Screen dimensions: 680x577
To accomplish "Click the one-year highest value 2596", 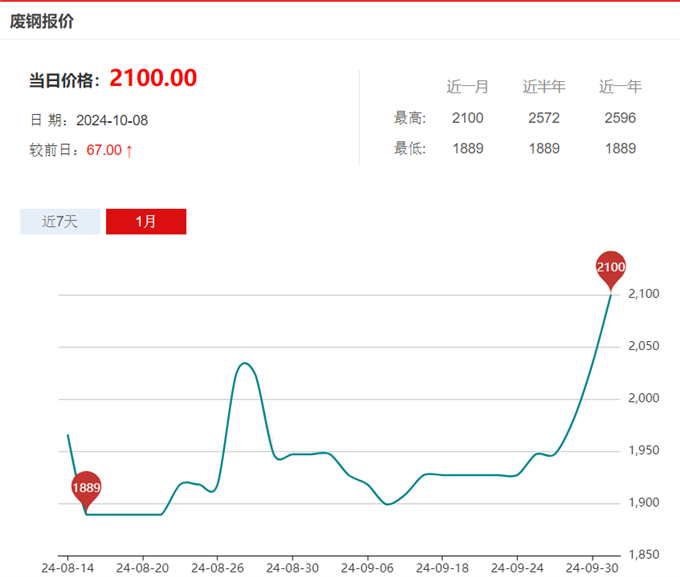I will (620, 118).
